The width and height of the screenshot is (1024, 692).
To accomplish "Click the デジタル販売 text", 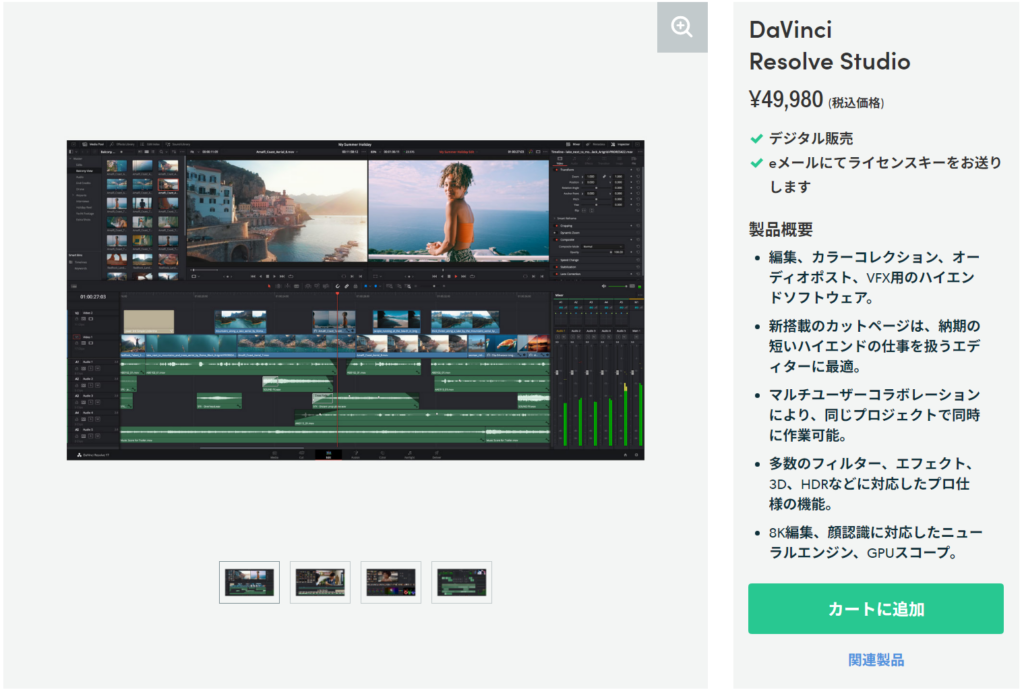I will click(810, 138).
